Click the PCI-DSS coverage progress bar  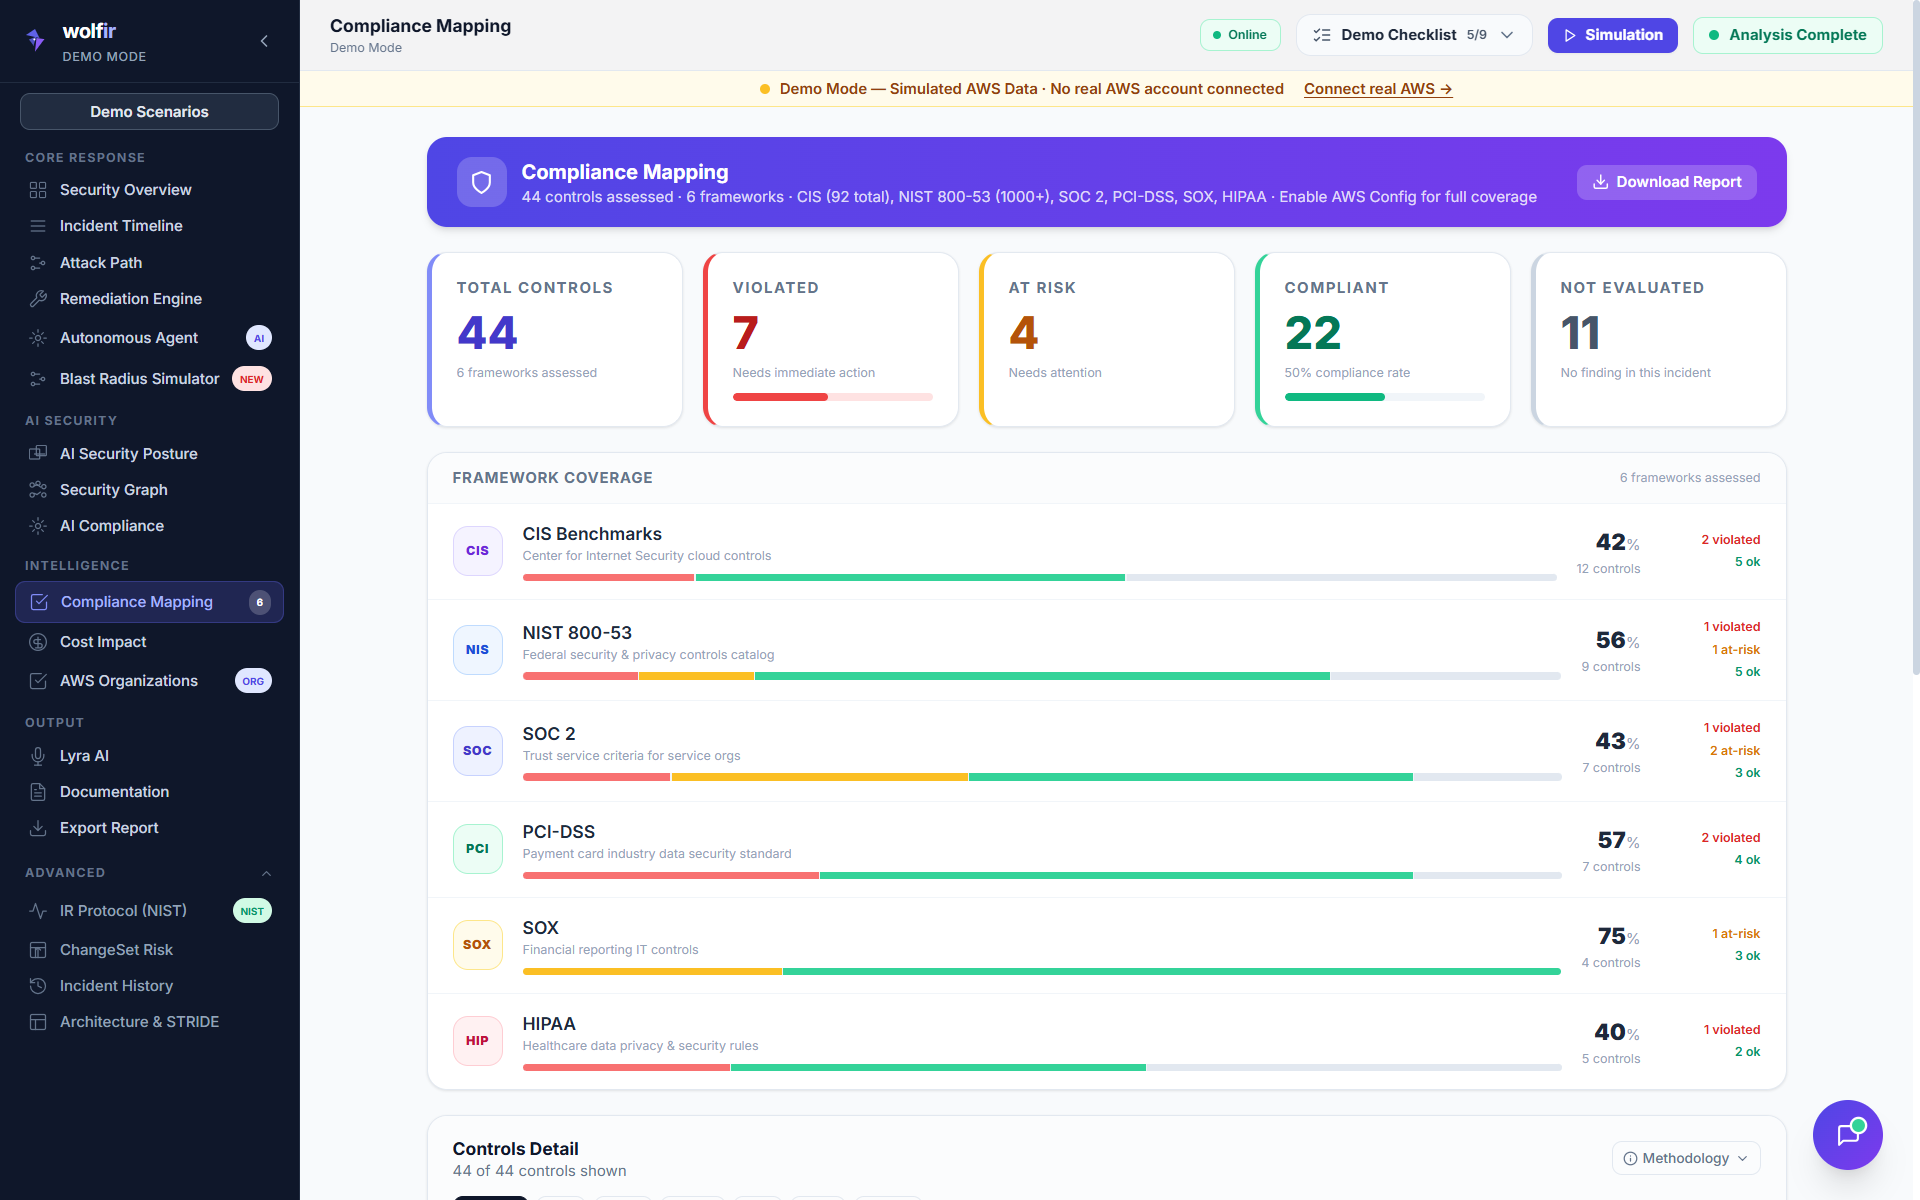[1040, 876]
